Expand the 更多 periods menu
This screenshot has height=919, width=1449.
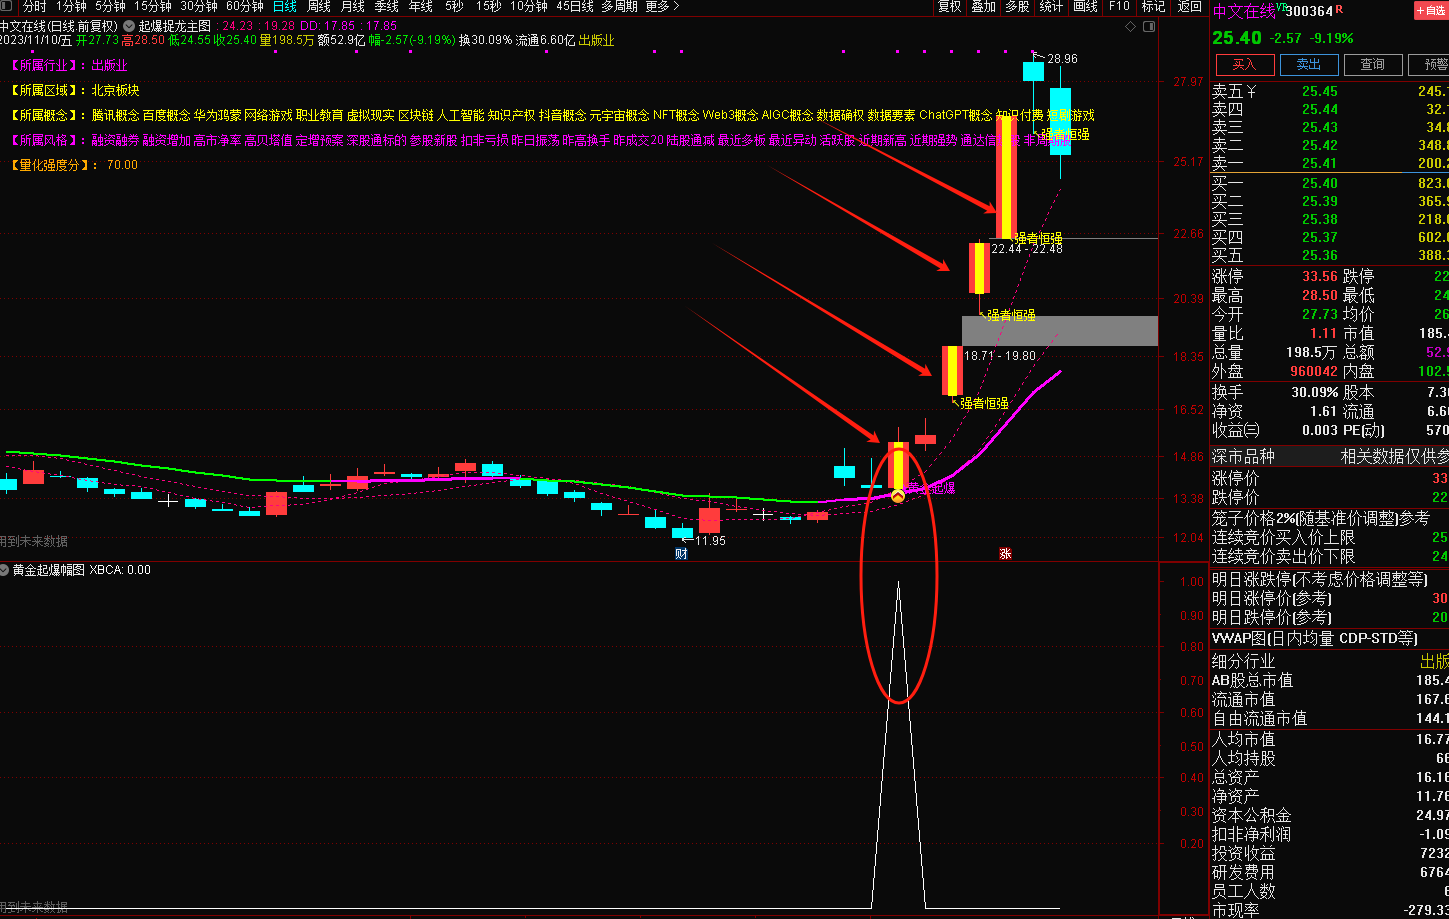pyautogui.click(x=662, y=6)
